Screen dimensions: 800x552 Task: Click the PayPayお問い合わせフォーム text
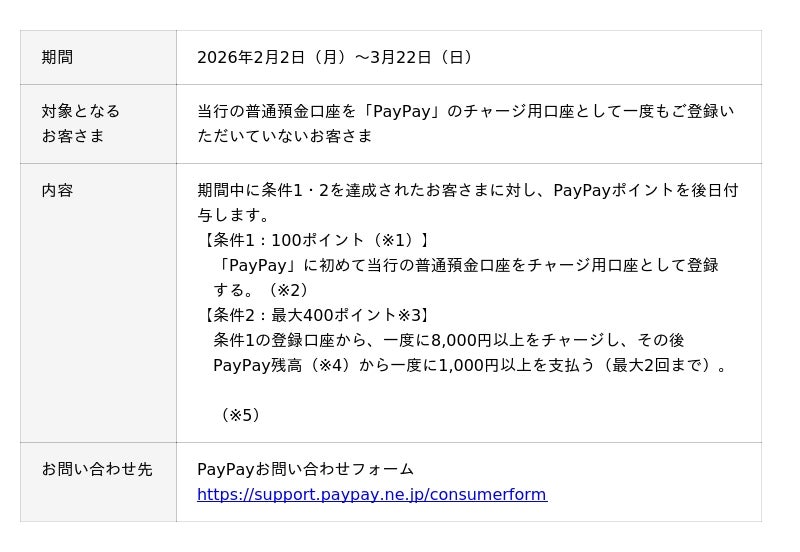[305, 469]
